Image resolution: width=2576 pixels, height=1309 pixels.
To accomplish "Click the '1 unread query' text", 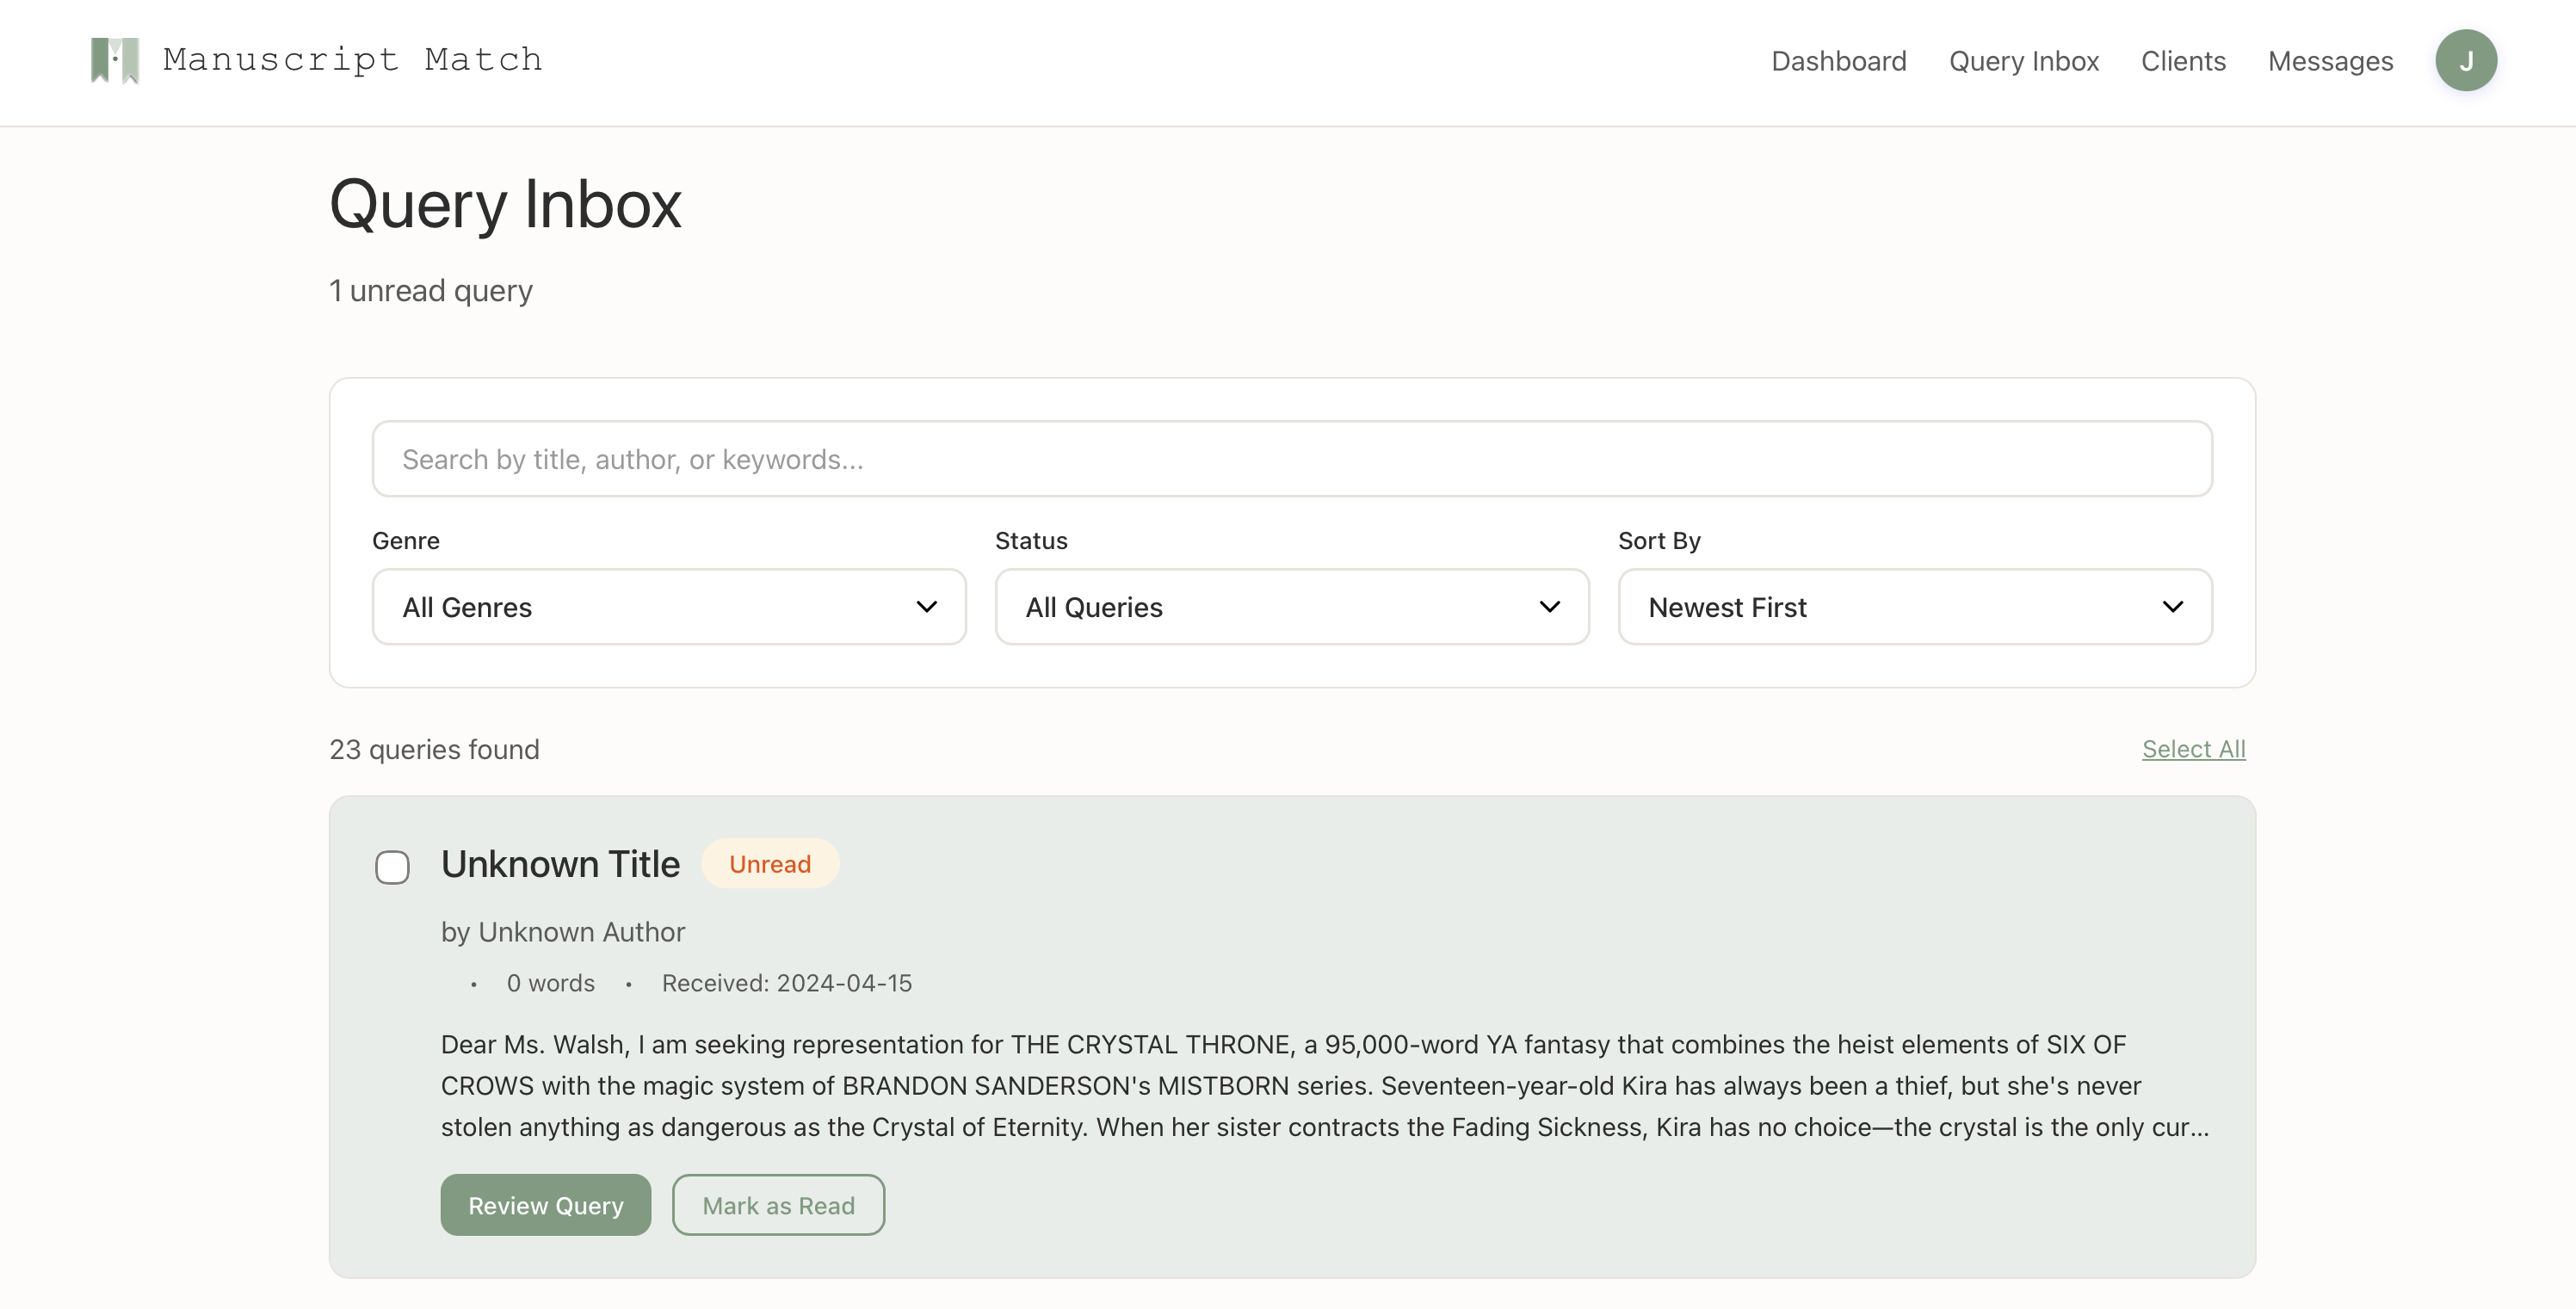I will click(x=431, y=291).
